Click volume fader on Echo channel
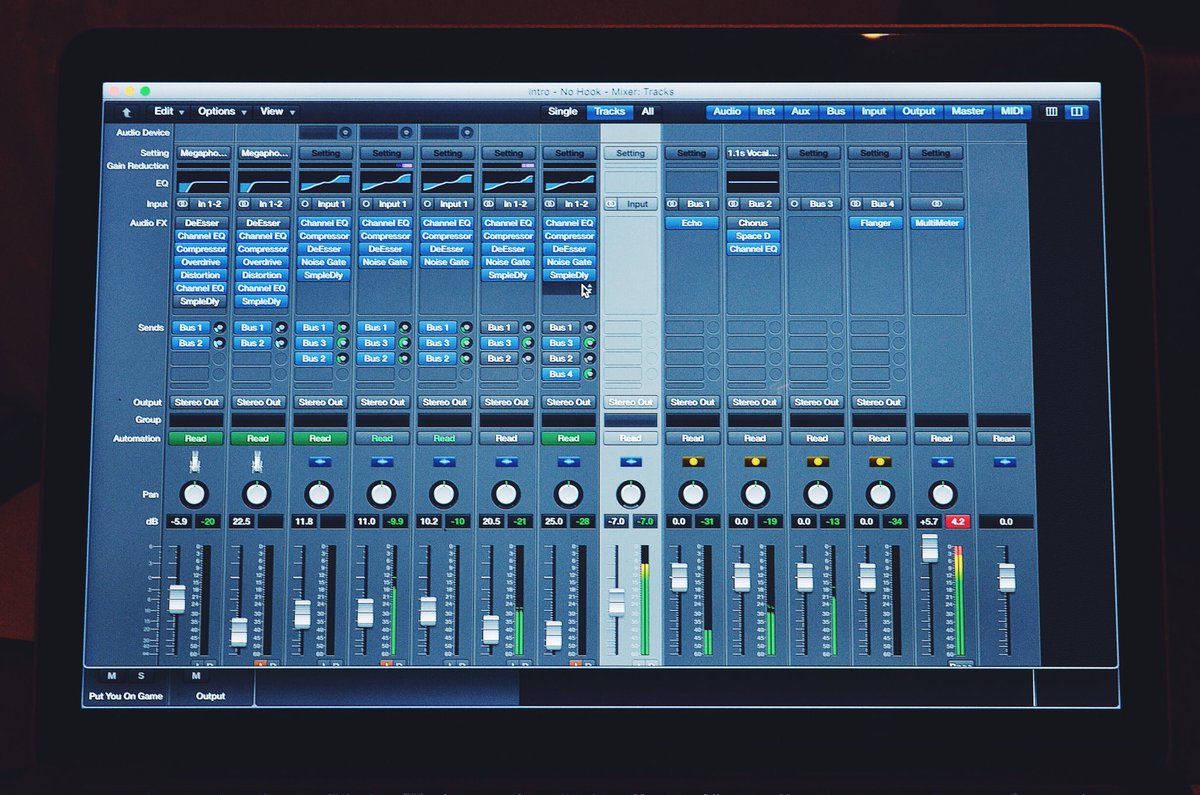Image resolution: width=1200 pixels, height=795 pixels. coord(679,577)
